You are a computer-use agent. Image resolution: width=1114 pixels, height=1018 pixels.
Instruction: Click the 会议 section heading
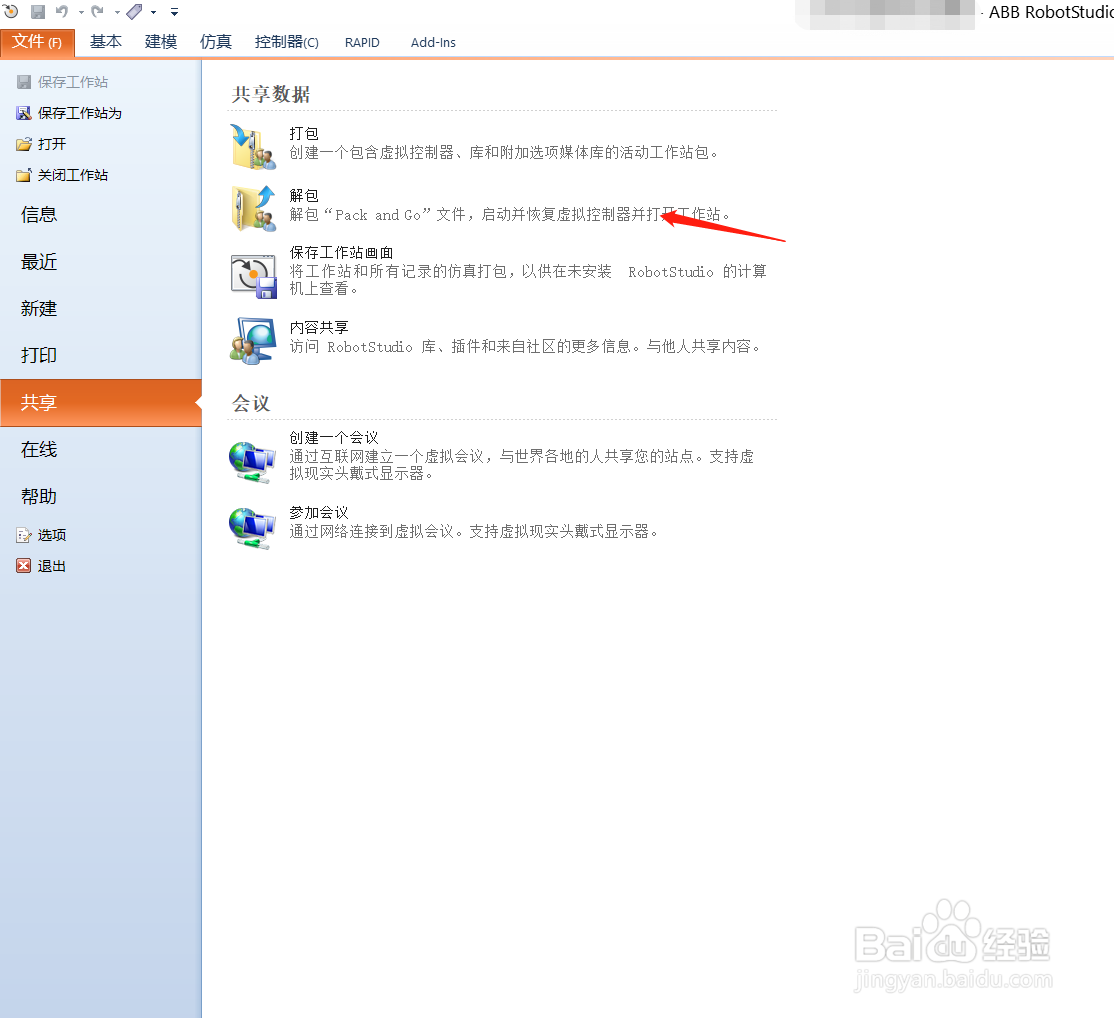(251, 404)
